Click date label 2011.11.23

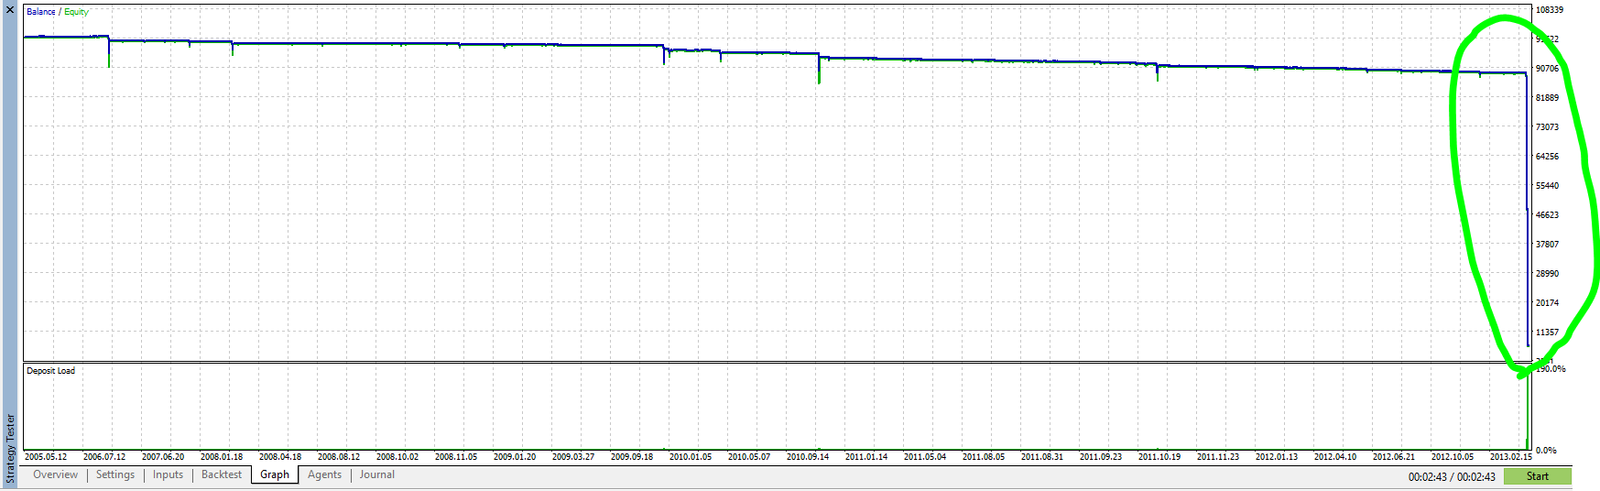(x=1217, y=457)
